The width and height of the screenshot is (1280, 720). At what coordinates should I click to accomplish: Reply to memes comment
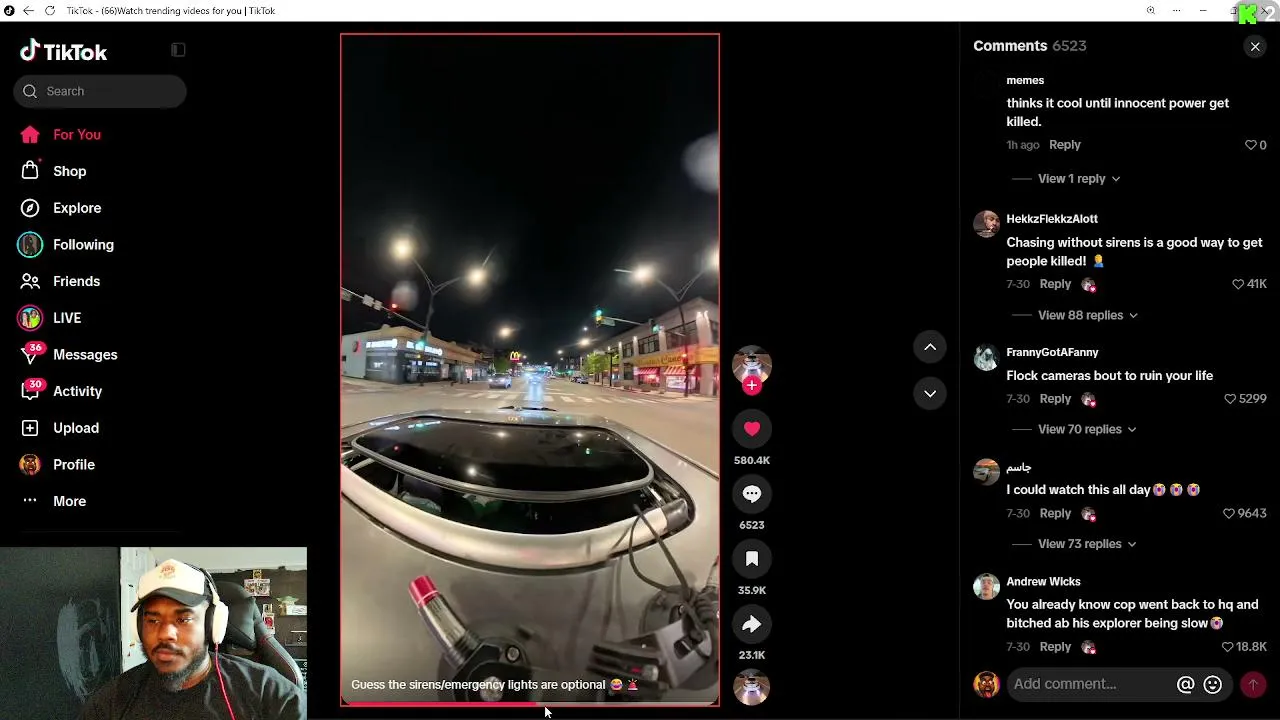[1065, 145]
